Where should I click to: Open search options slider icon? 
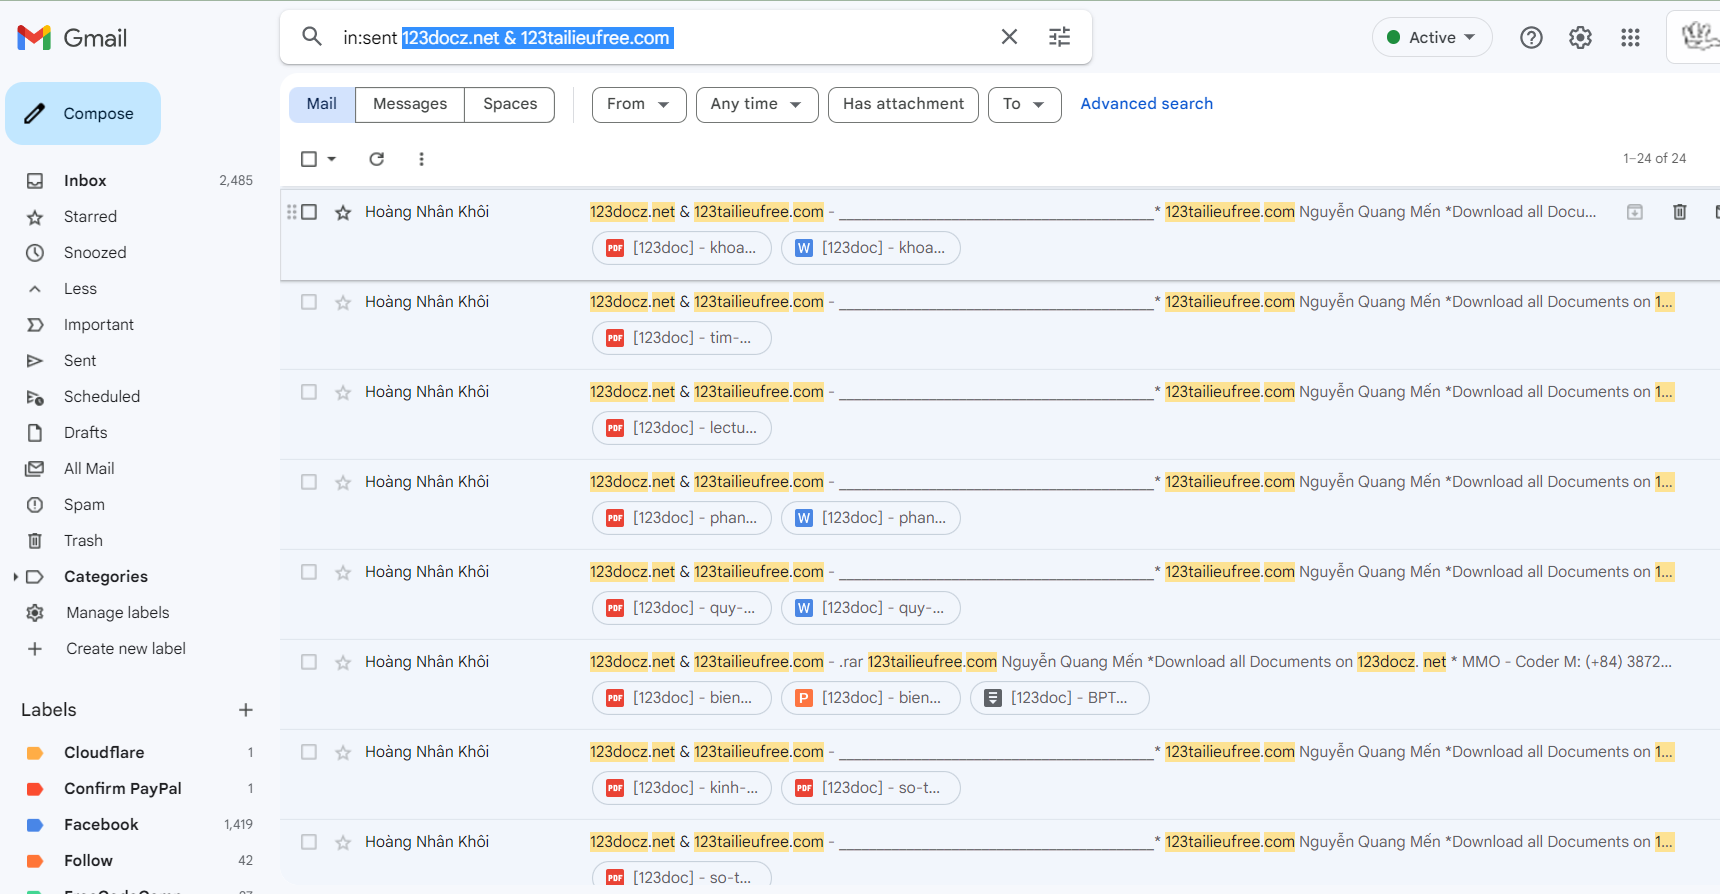(1059, 37)
